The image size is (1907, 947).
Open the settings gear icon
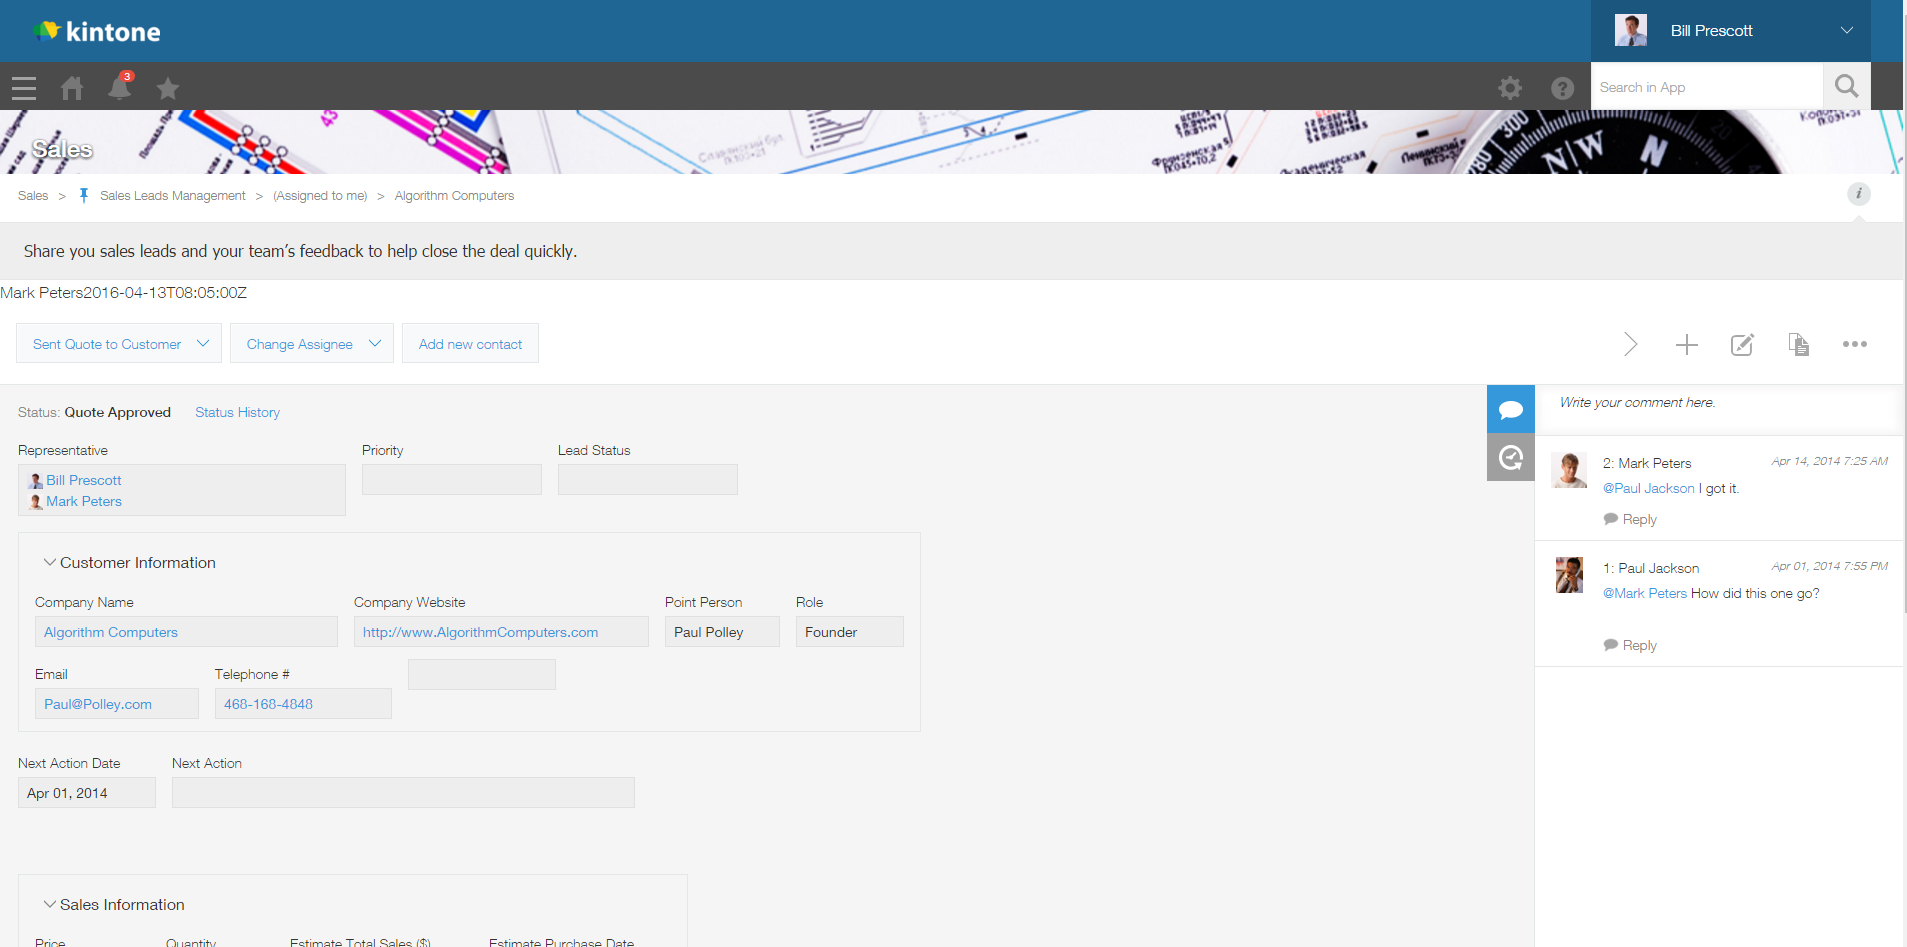tap(1510, 88)
